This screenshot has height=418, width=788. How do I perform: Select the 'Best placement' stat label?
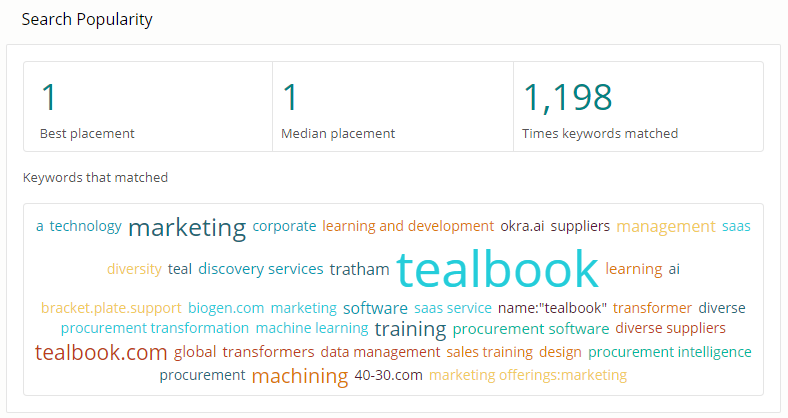87,134
